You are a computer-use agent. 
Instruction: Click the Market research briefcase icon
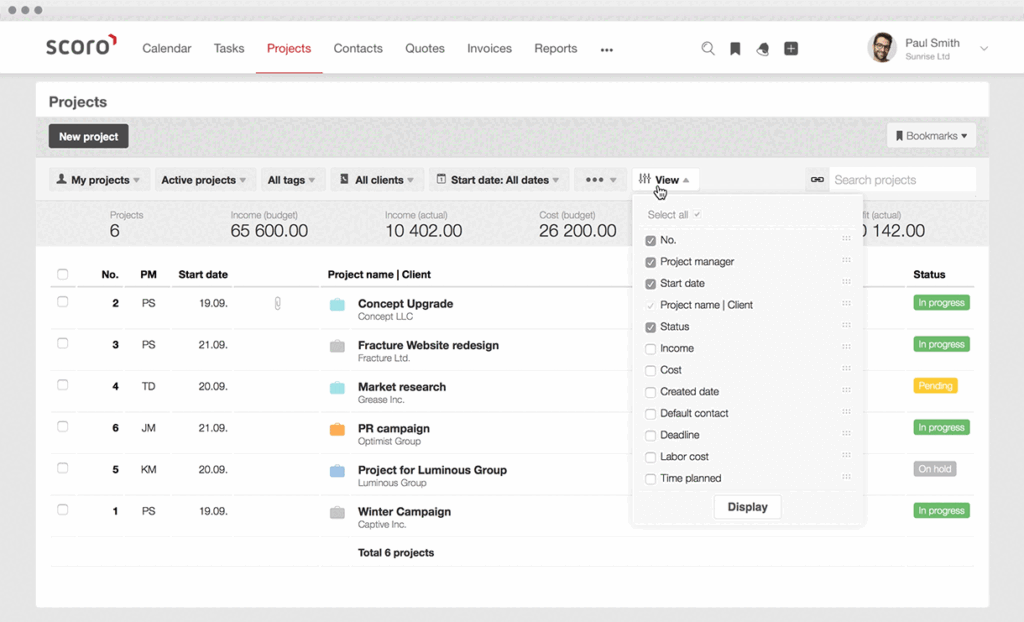tap(337, 387)
